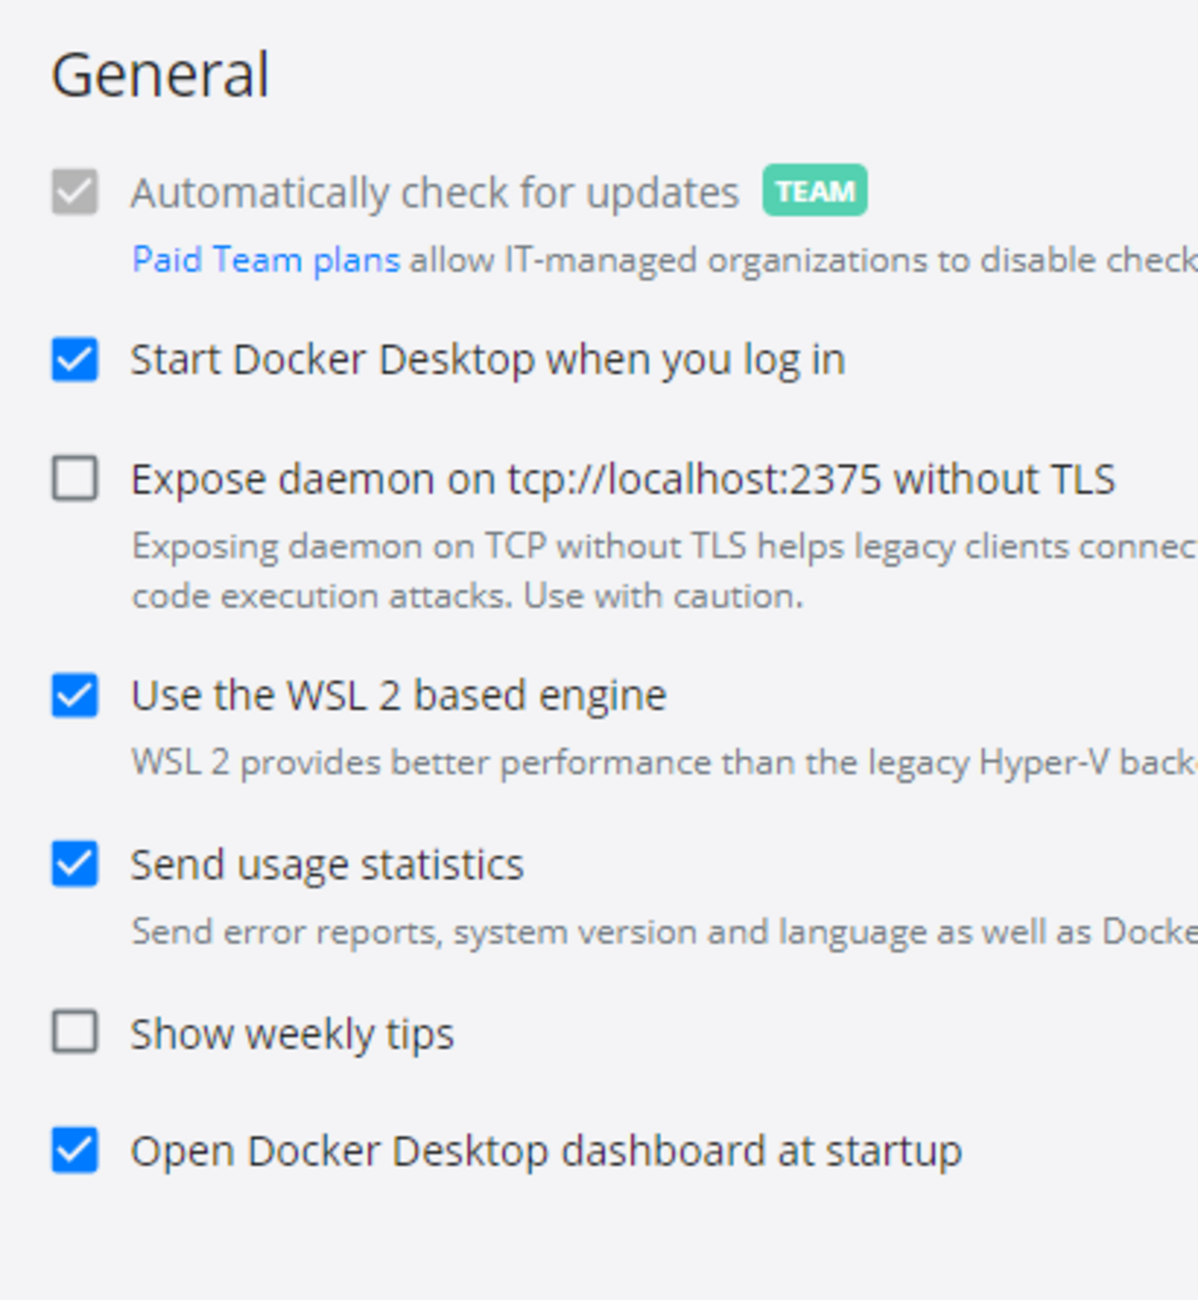Click the WSL 2 performance description text
Image resolution: width=1198 pixels, height=1300 pixels.
(664, 763)
